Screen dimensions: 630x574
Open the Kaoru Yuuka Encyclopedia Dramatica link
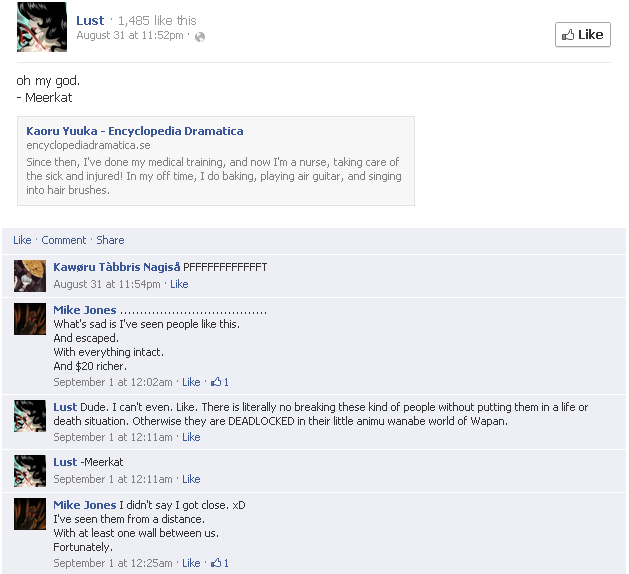135,131
